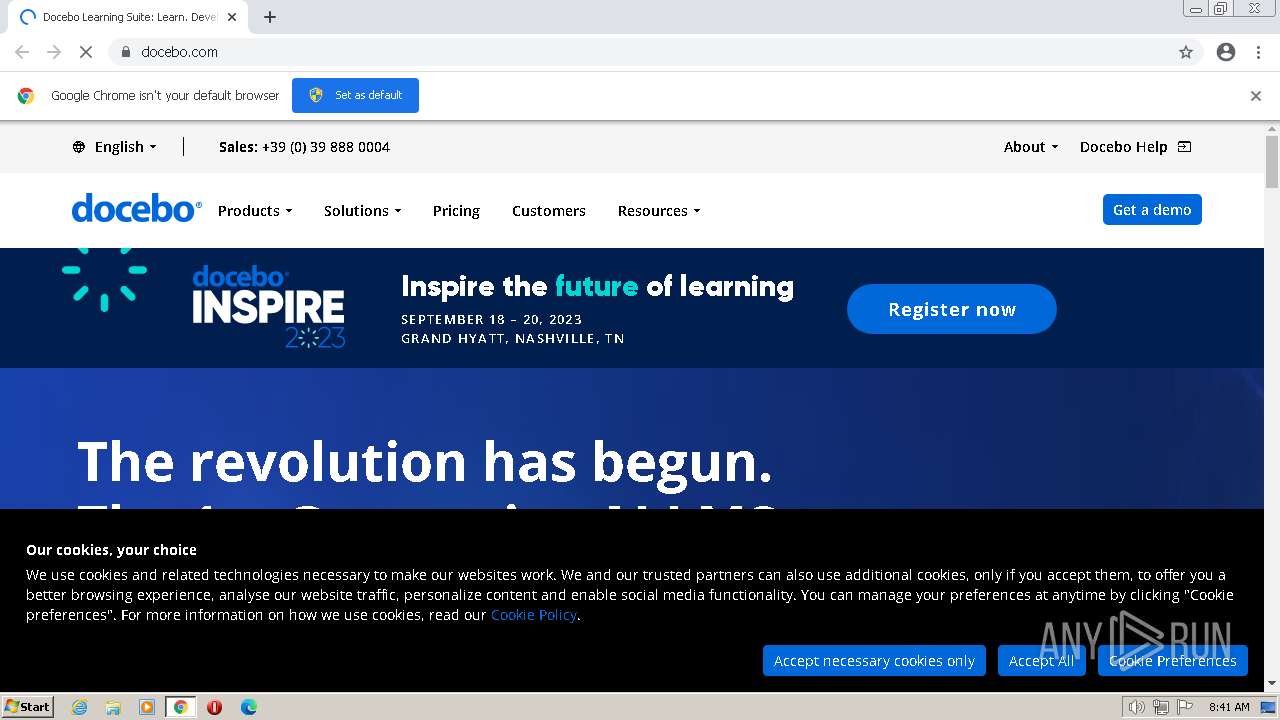Open Internet Explorer from taskbar
Image resolution: width=1280 pixels, height=720 pixels.
click(x=79, y=707)
